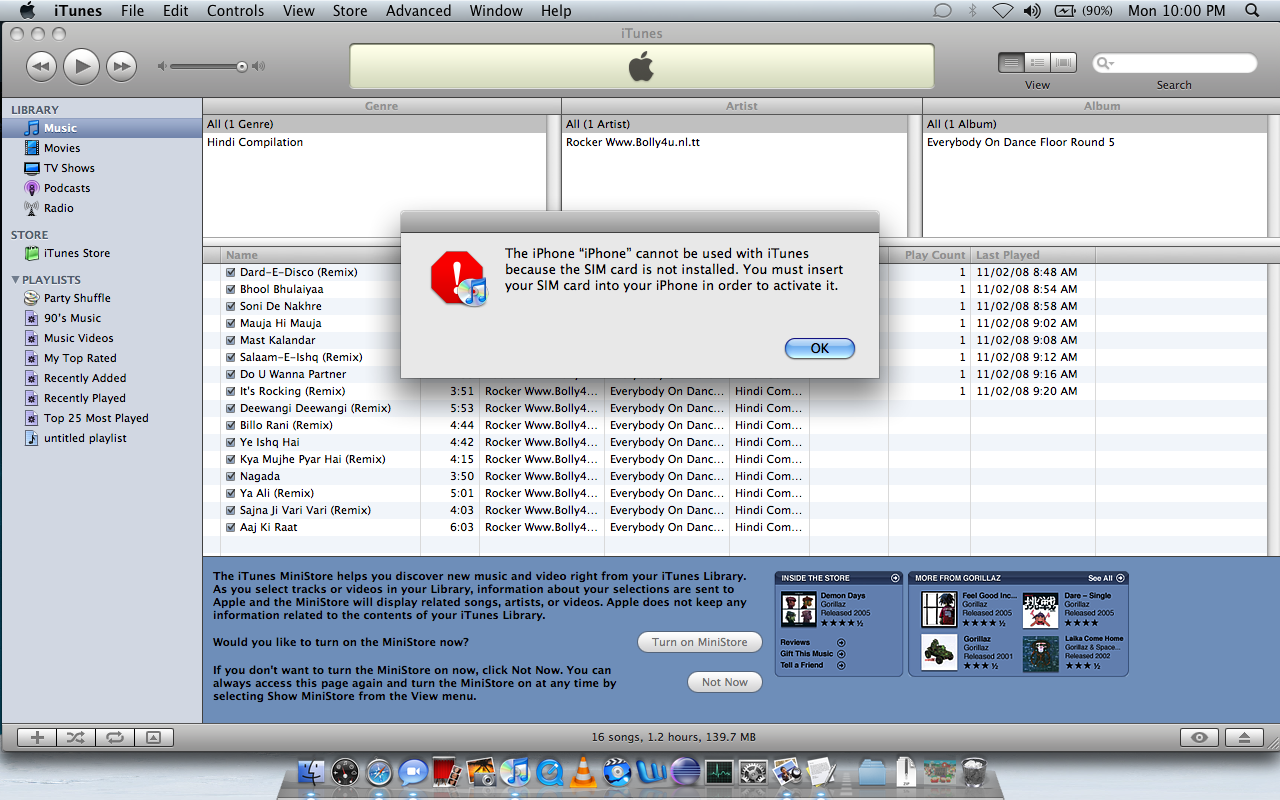Image resolution: width=1280 pixels, height=800 pixels.
Task: Toggle repeat at the bottom bar
Action: pyautogui.click(x=115, y=738)
